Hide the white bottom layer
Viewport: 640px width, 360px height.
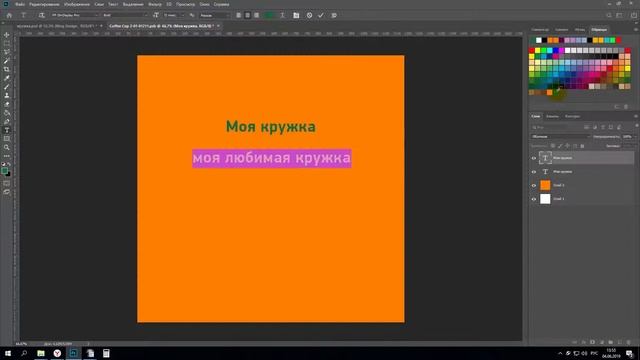pyautogui.click(x=534, y=199)
